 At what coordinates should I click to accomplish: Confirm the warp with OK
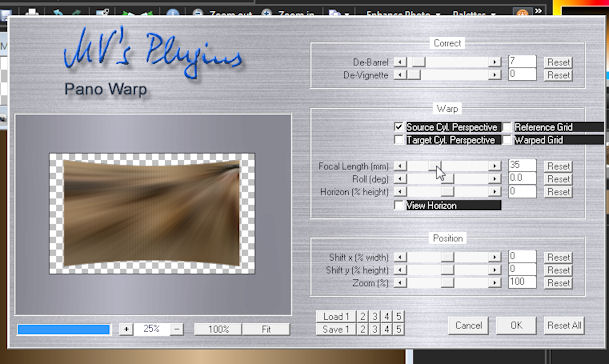pyautogui.click(x=516, y=326)
